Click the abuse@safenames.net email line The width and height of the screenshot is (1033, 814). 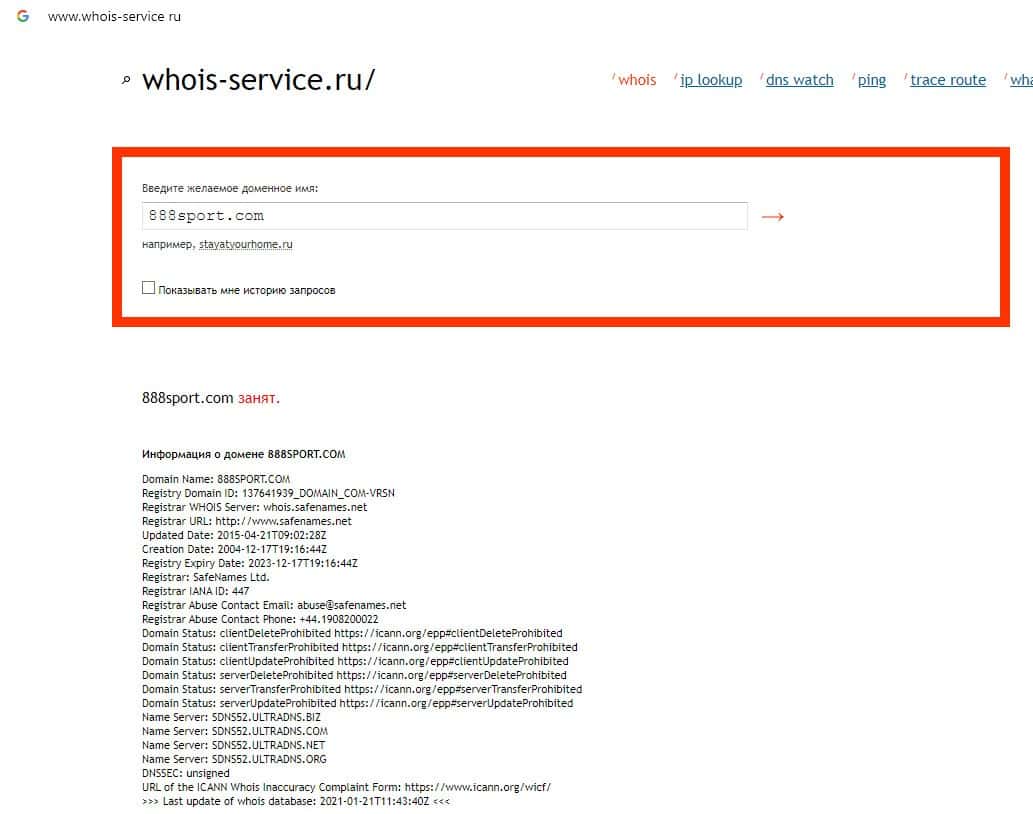[274, 605]
